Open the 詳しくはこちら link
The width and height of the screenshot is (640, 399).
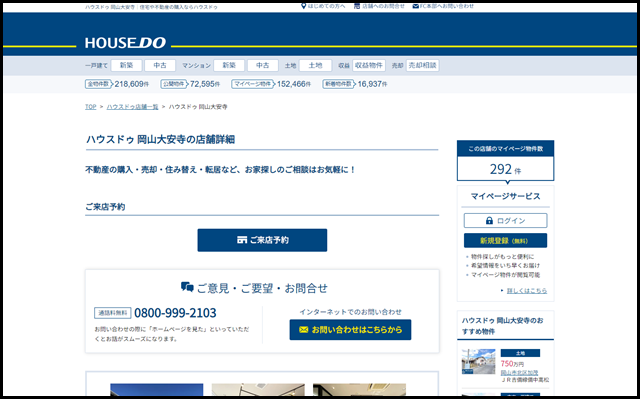click(527, 291)
